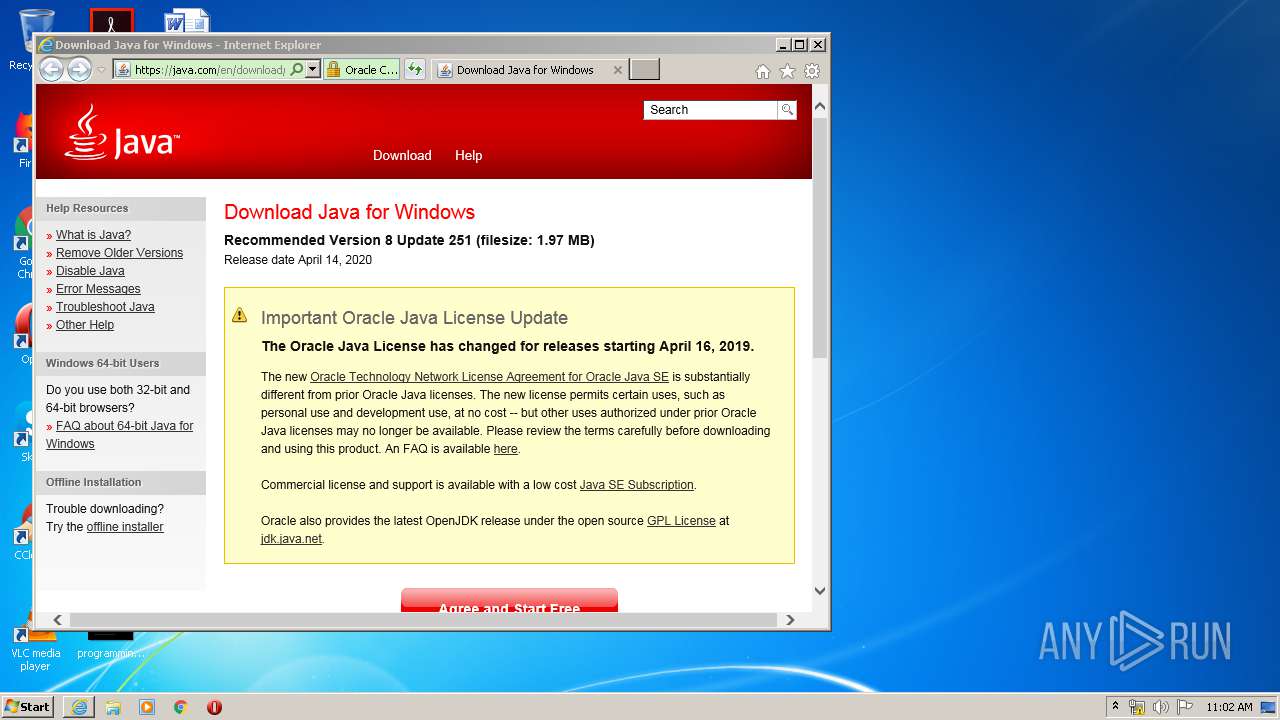Screen dimensions: 1280x720
Task: Open the Tools gear icon
Action: [812, 71]
